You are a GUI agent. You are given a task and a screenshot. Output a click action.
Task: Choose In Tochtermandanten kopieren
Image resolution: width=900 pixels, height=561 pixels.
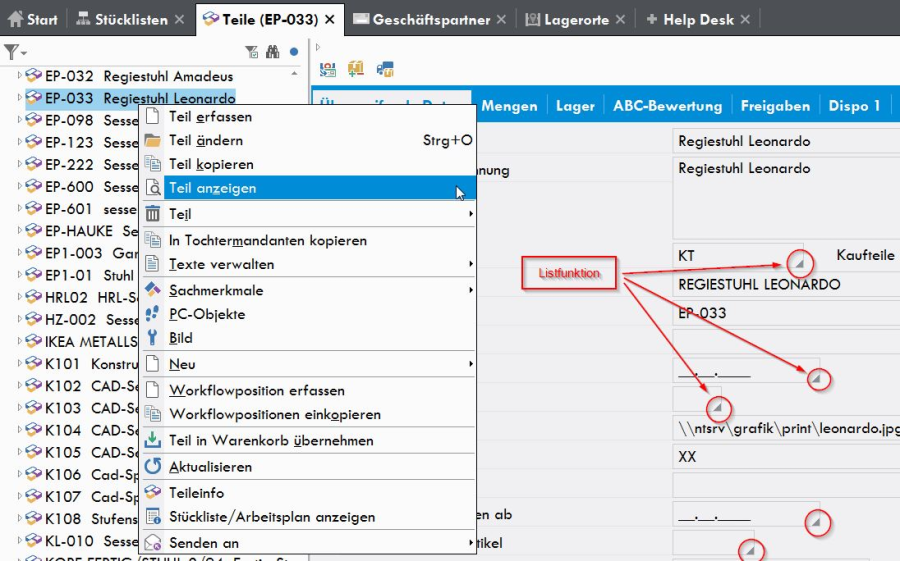pos(308,241)
